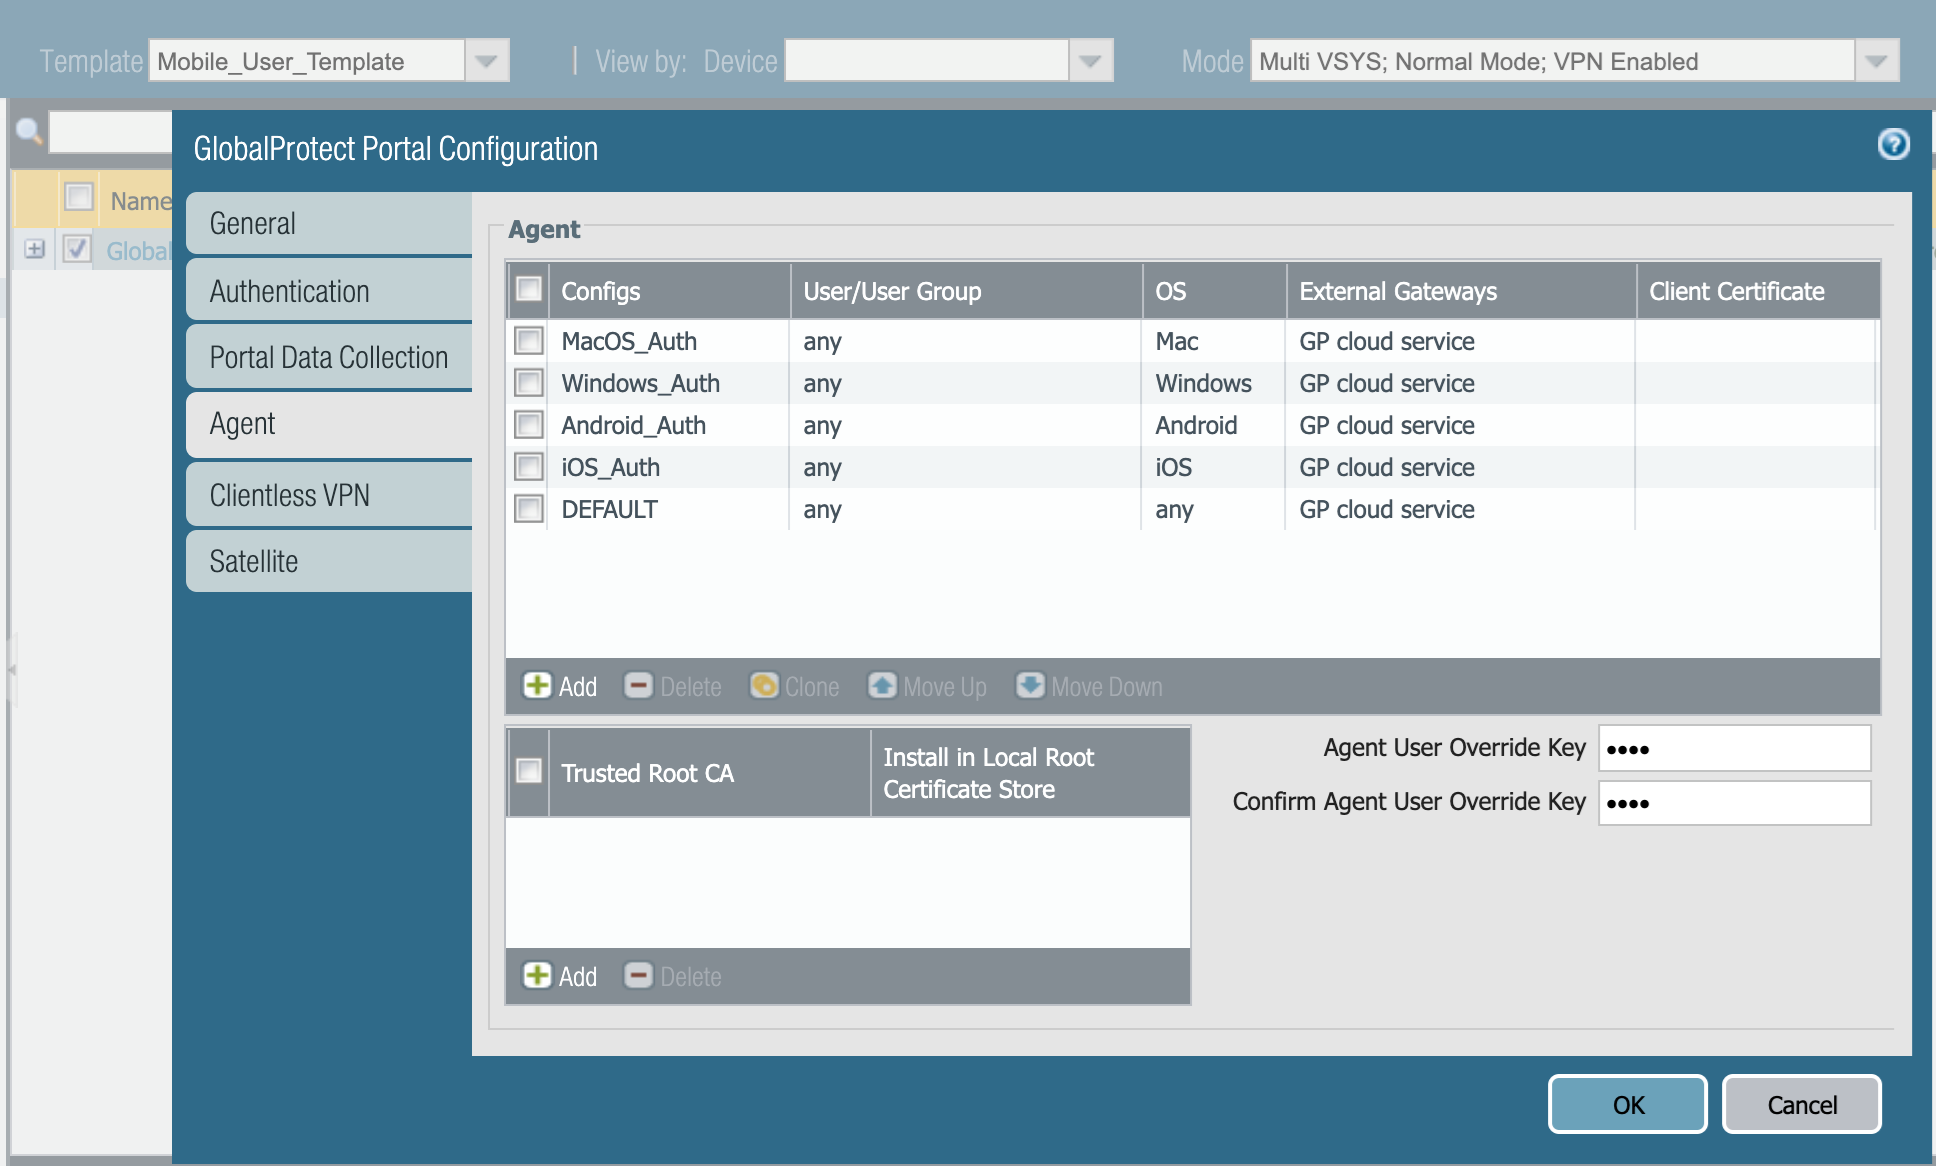Click the Clone icon in configs toolbar
The image size is (1946, 1176).
coord(764,686)
